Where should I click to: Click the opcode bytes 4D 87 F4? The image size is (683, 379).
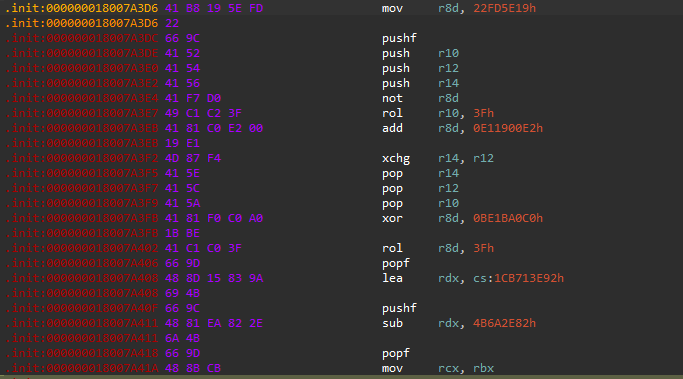click(x=193, y=159)
